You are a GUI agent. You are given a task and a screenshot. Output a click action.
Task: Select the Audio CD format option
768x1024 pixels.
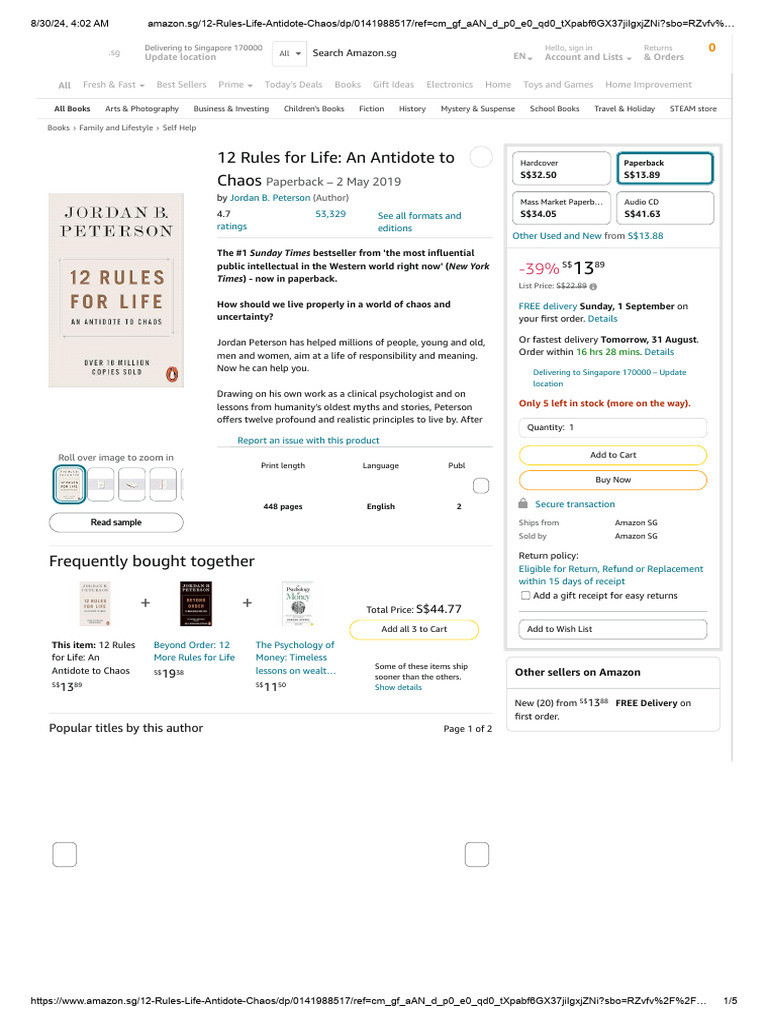point(665,208)
